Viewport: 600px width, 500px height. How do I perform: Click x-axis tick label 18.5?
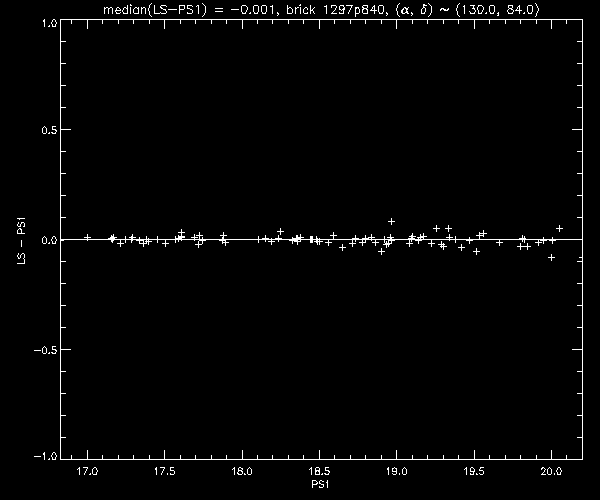point(319,471)
